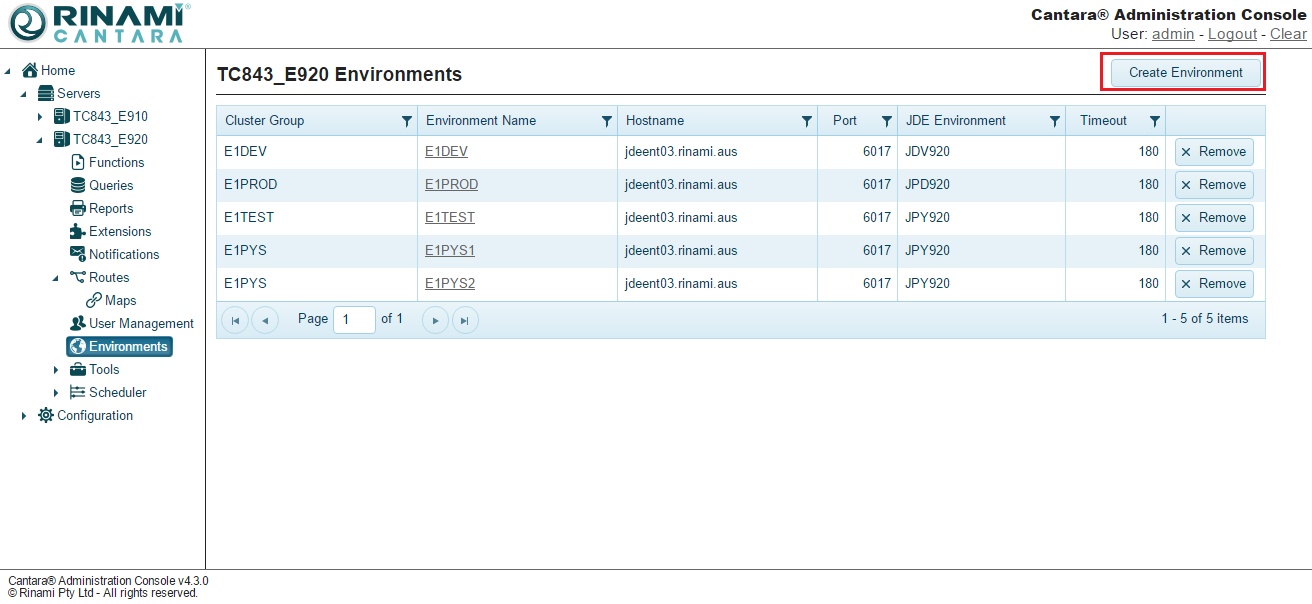Open the Port column filter

(886, 121)
